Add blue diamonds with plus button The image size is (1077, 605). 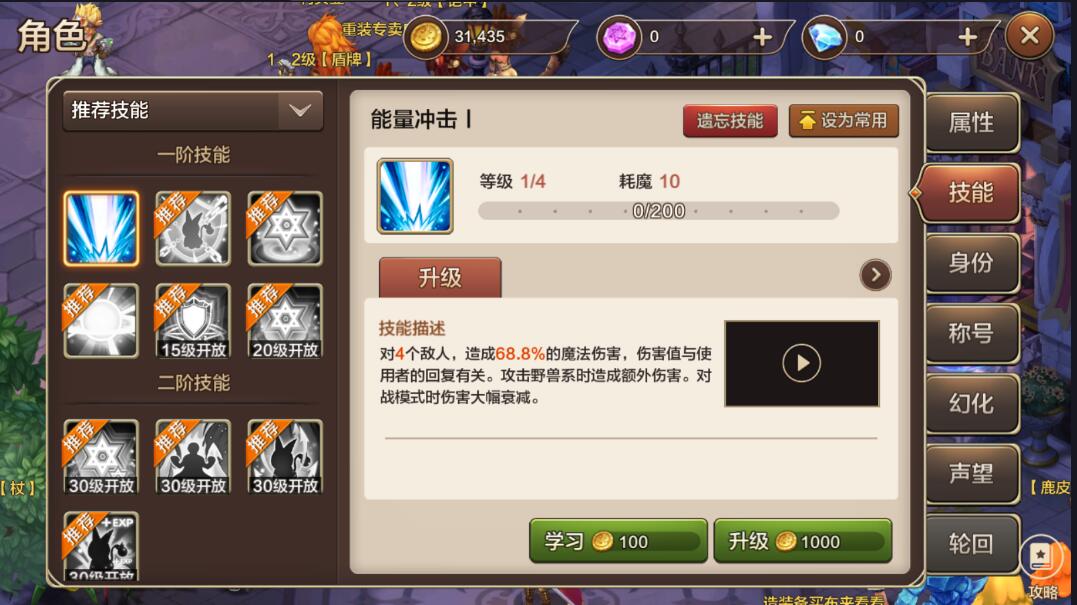pos(967,36)
